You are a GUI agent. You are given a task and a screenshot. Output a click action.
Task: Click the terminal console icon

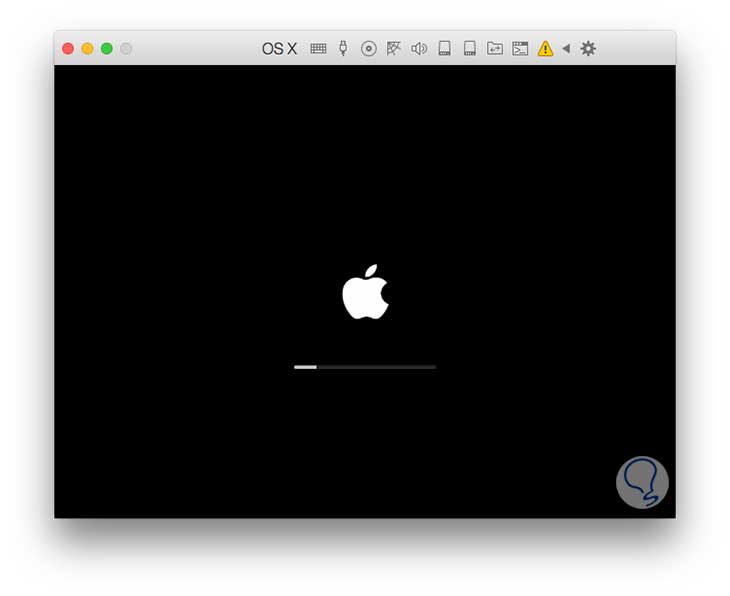tap(520, 48)
